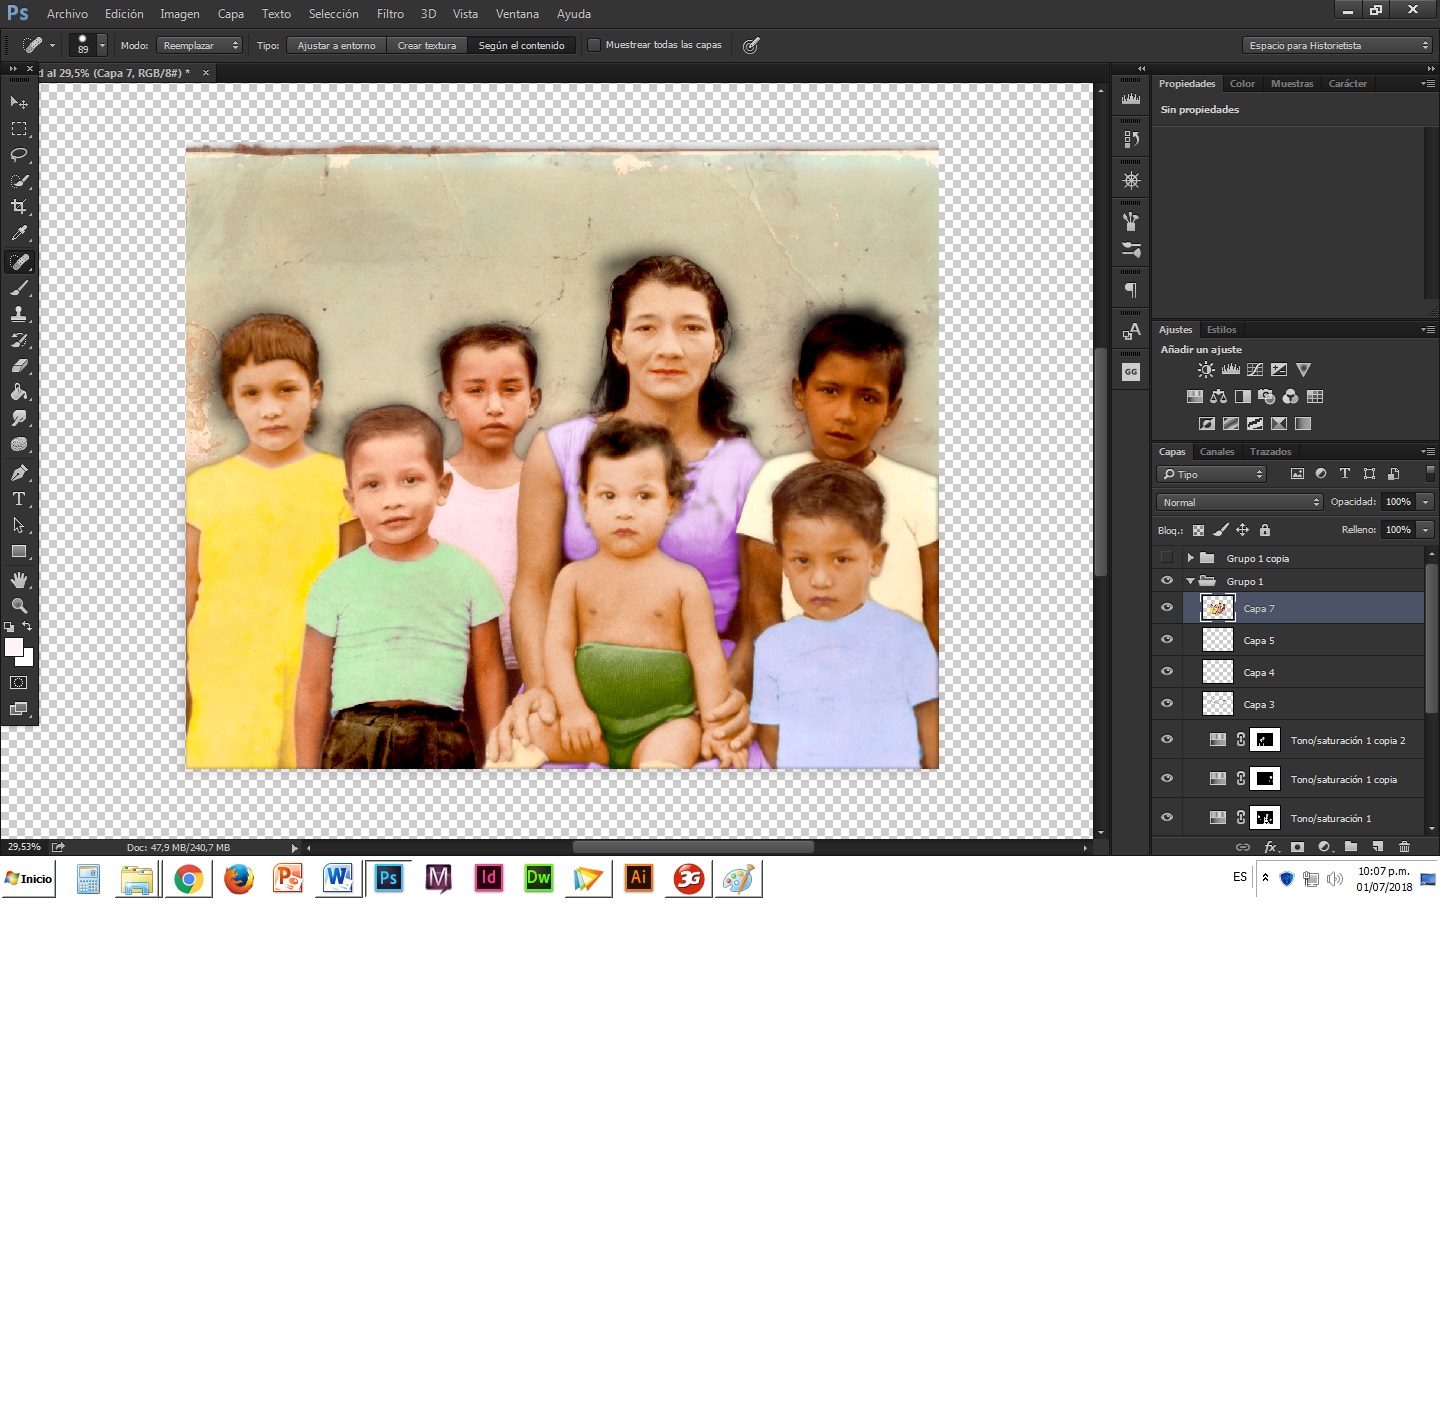
Task: Hide the Capa 5 layer
Action: point(1167,640)
